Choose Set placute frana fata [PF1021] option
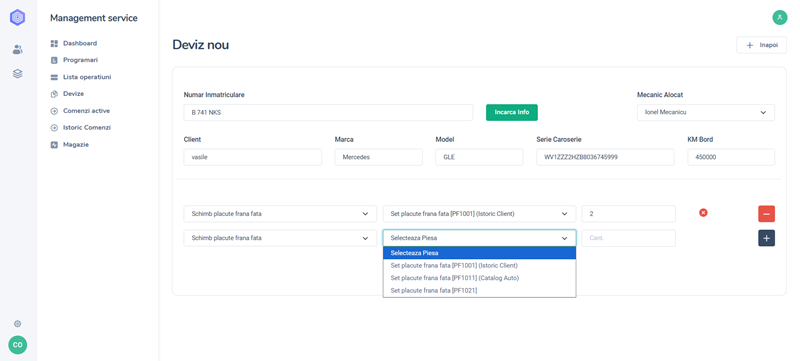The image size is (800, 361). point(479,291)
